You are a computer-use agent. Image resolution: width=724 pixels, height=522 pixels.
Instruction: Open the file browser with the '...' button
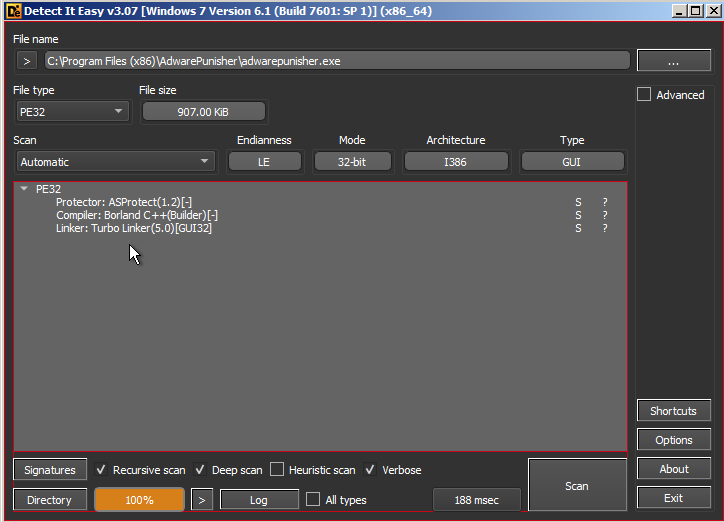click(674, 60)
